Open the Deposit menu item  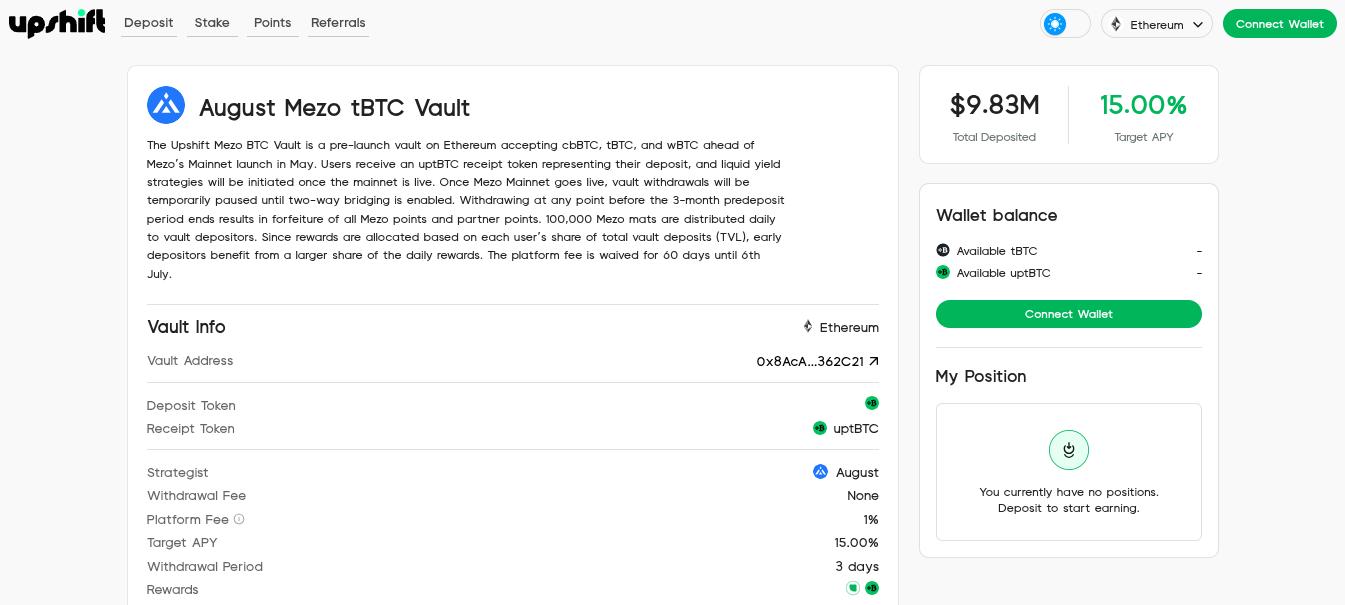point(149,23)
